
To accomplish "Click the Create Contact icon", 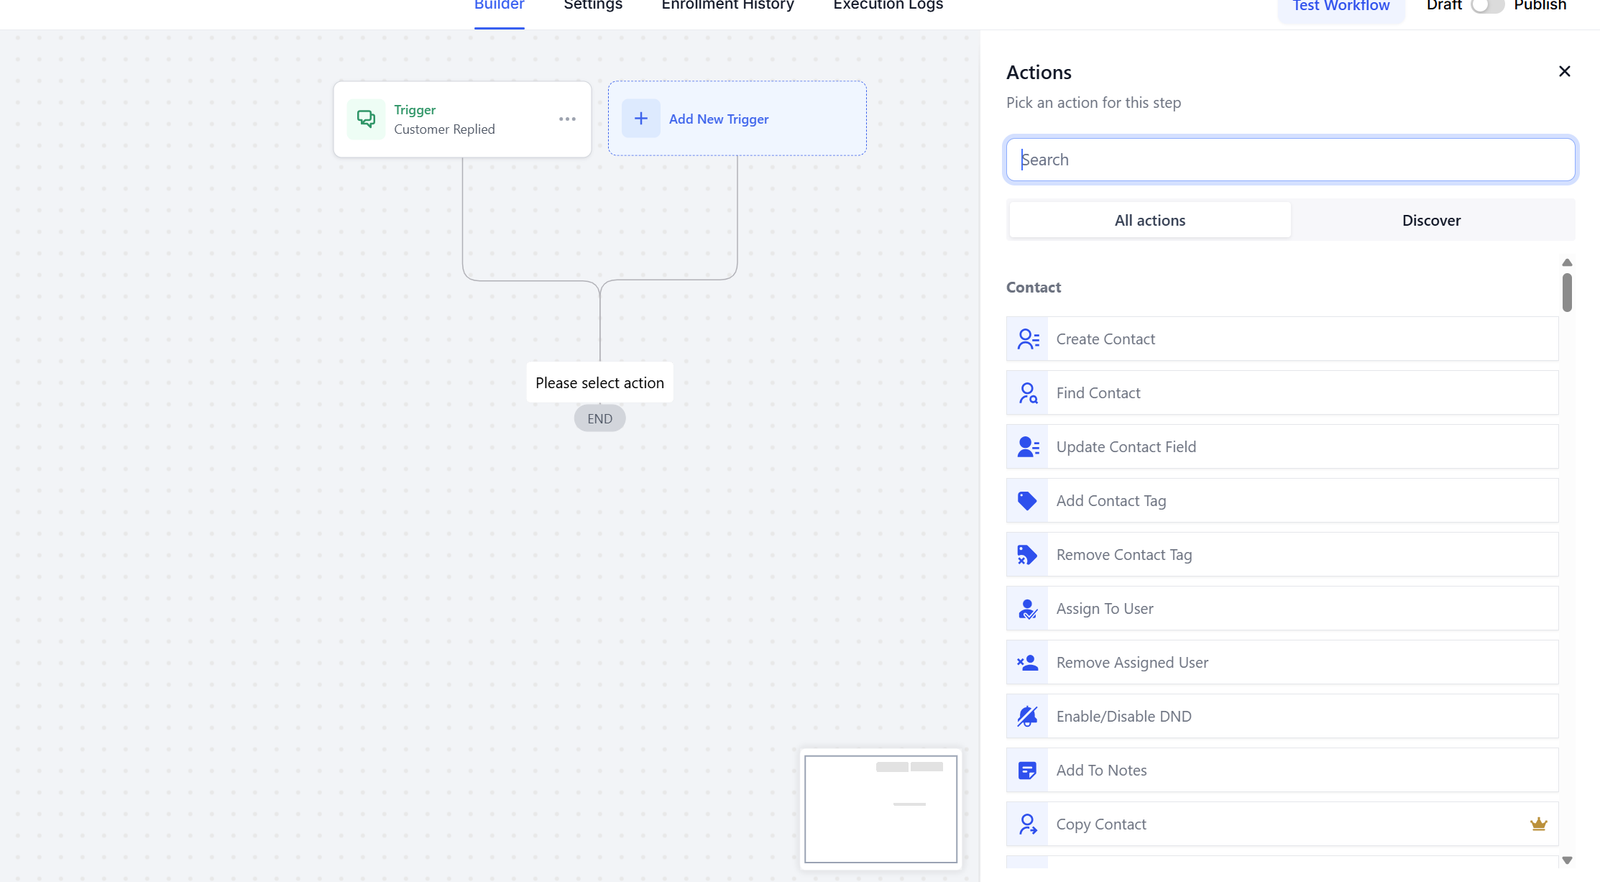I will (x=1028, y=339).
